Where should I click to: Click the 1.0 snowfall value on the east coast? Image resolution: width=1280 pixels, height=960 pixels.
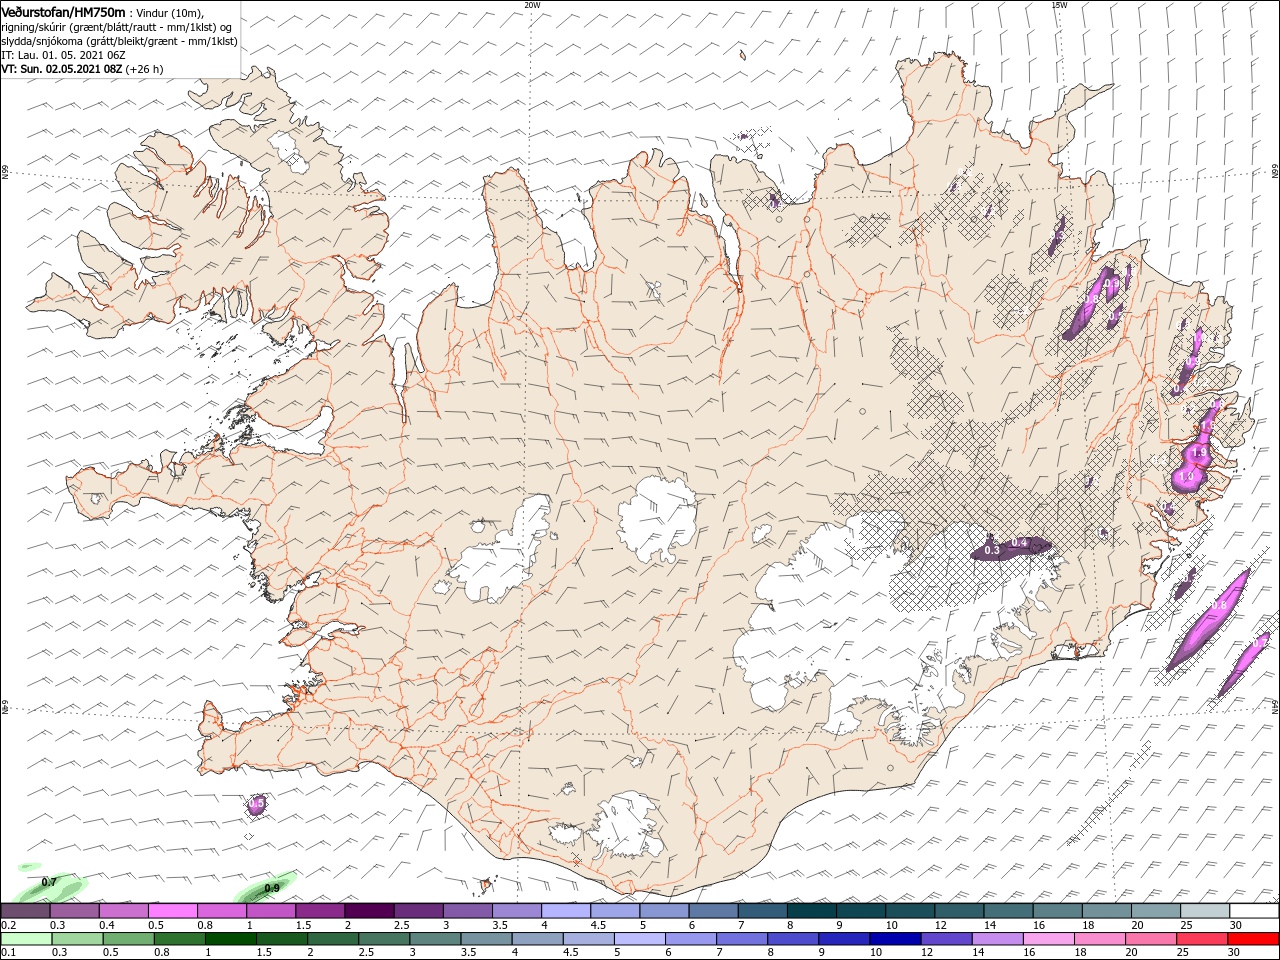click(1186, 476)
